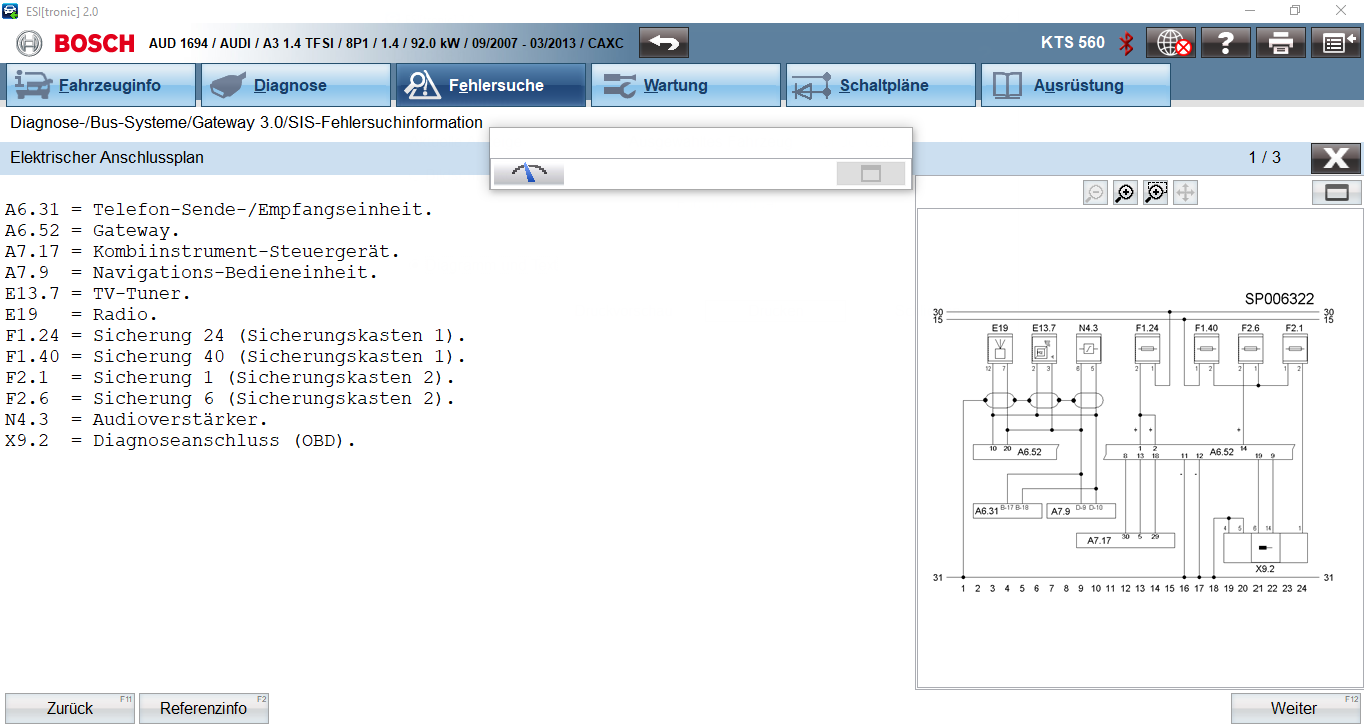Open the Fahrzeuginfo tab
Image resolution: width=1364 pixels, height=724 pixels.
coord(100,86)
